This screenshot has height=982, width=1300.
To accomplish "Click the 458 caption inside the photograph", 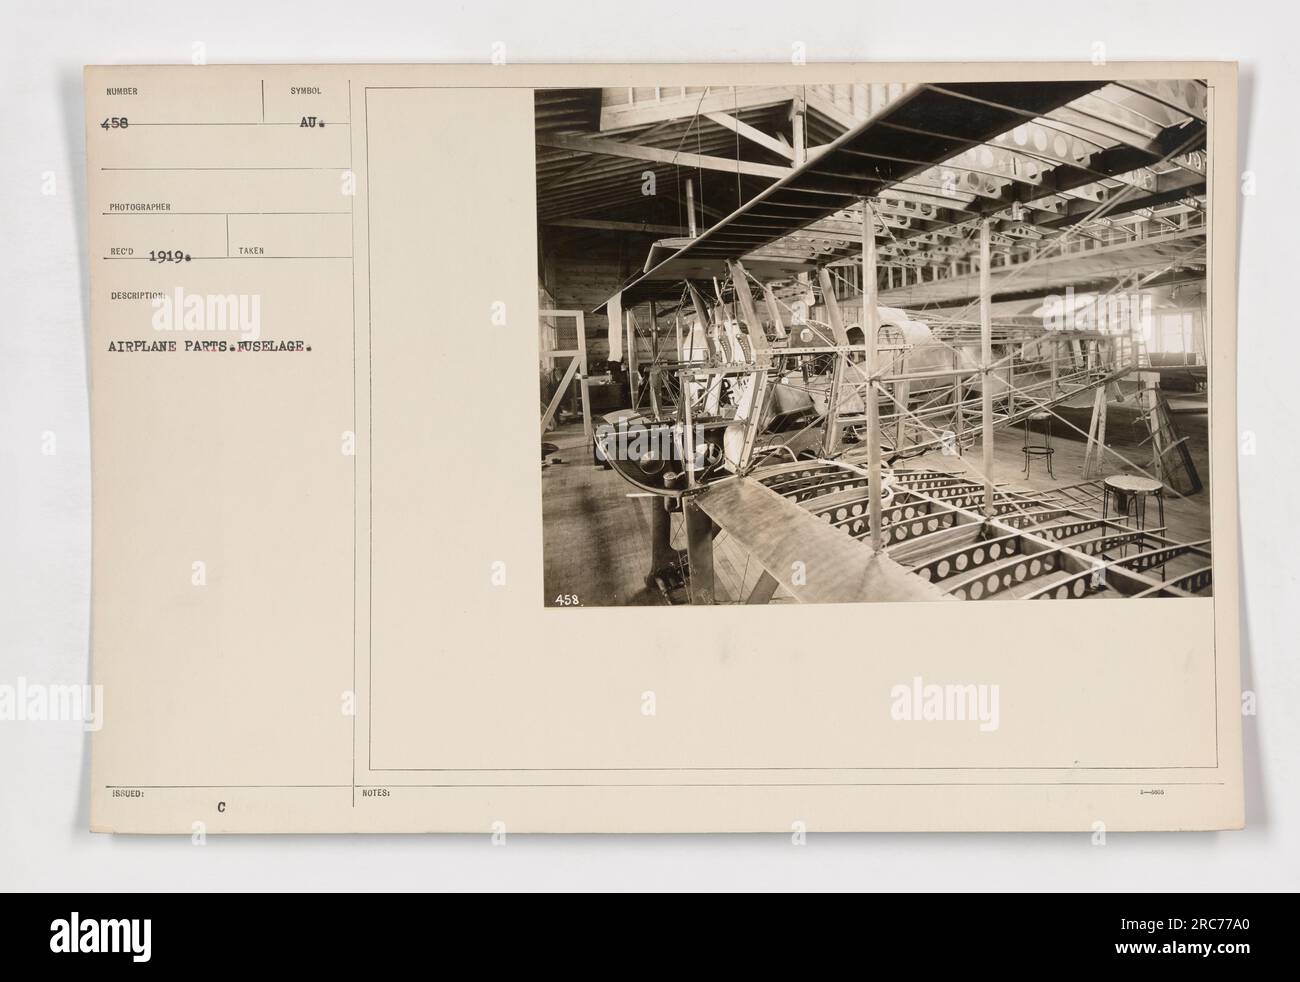I will pyautogui.click(x=566, y=600).
